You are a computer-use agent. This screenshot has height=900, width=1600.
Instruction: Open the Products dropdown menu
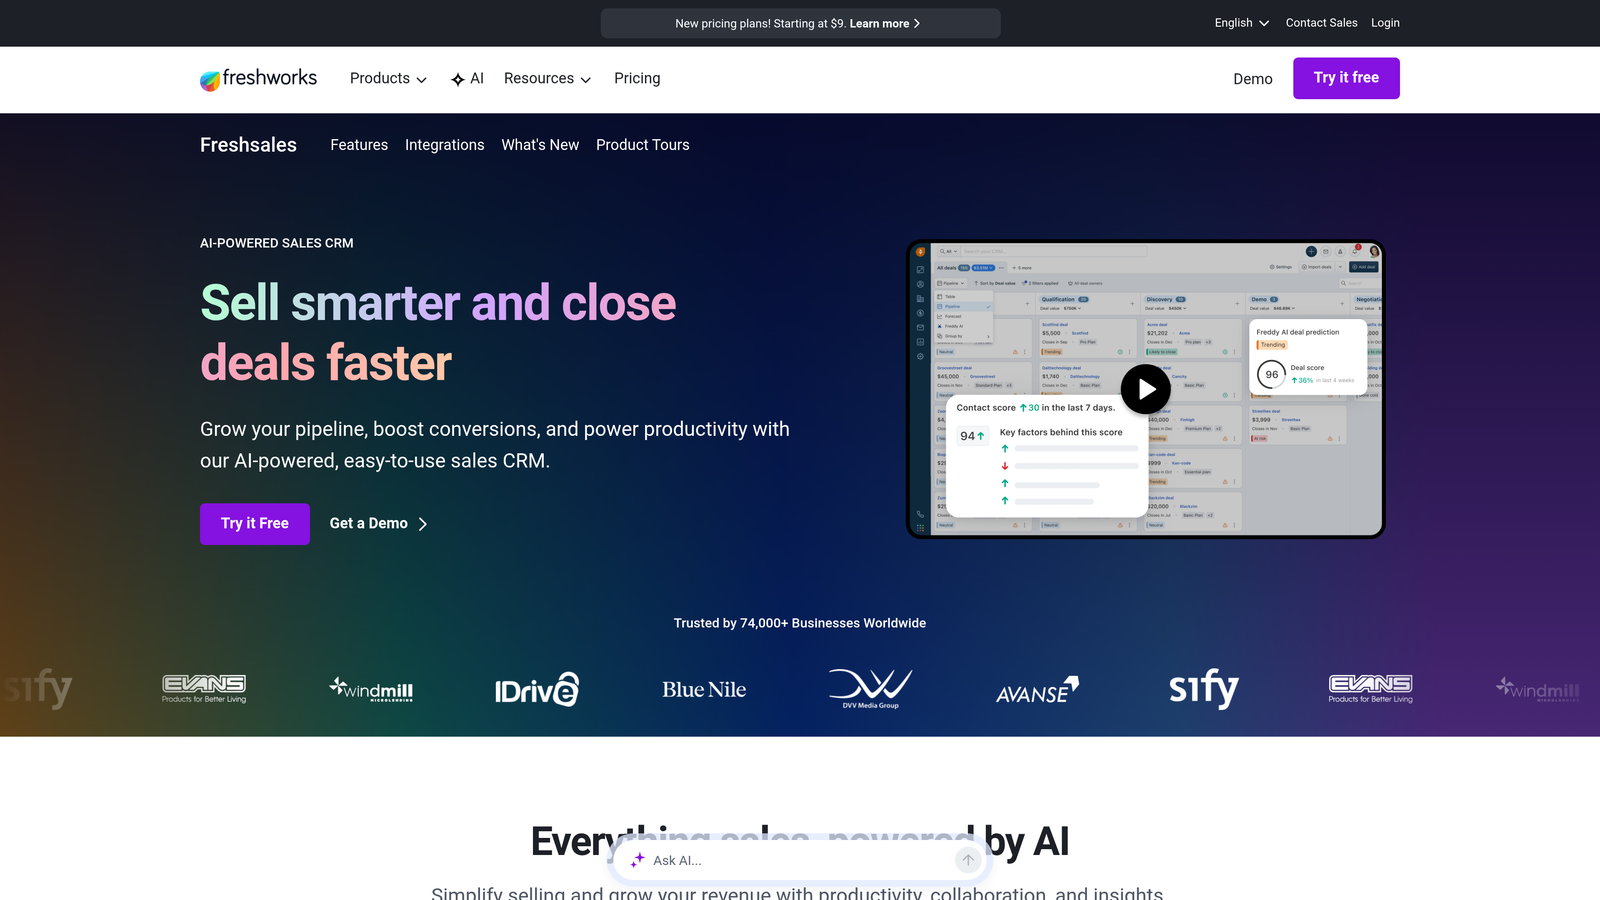click(387, 78)
